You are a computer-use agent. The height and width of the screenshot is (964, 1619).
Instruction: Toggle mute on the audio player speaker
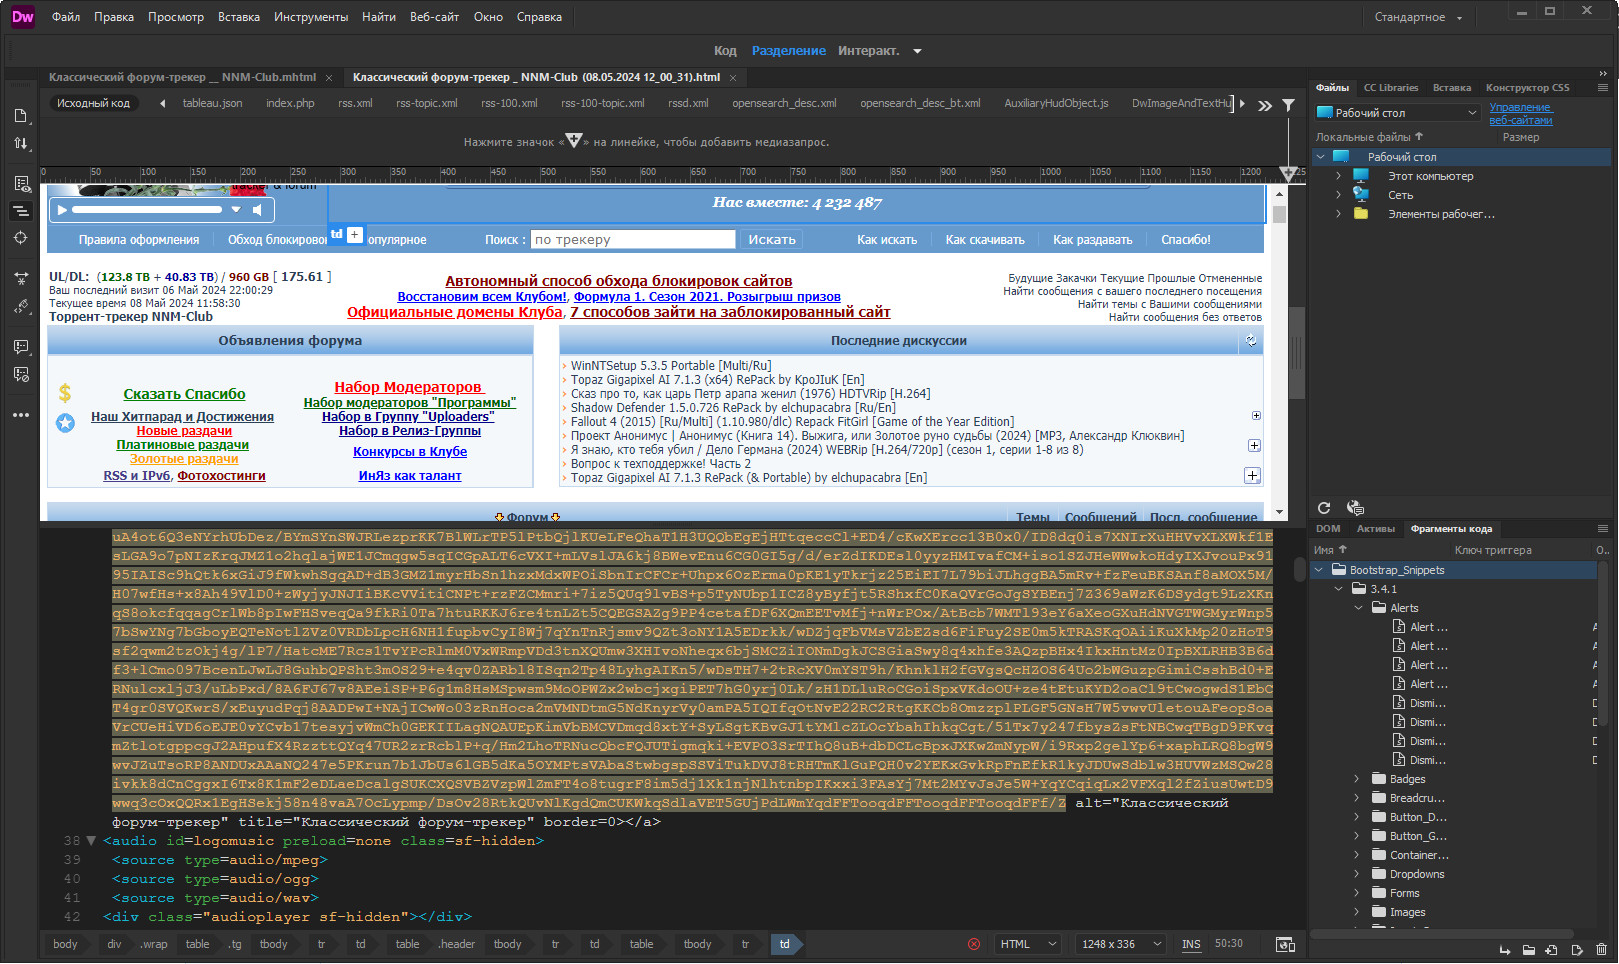[258, 210]
